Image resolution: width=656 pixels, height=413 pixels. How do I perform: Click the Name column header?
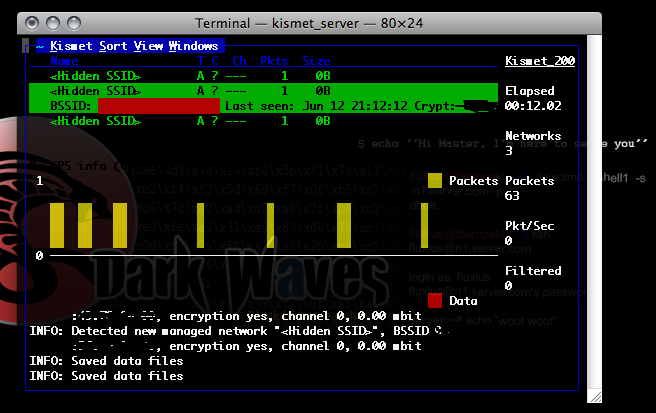coord(64,61)
